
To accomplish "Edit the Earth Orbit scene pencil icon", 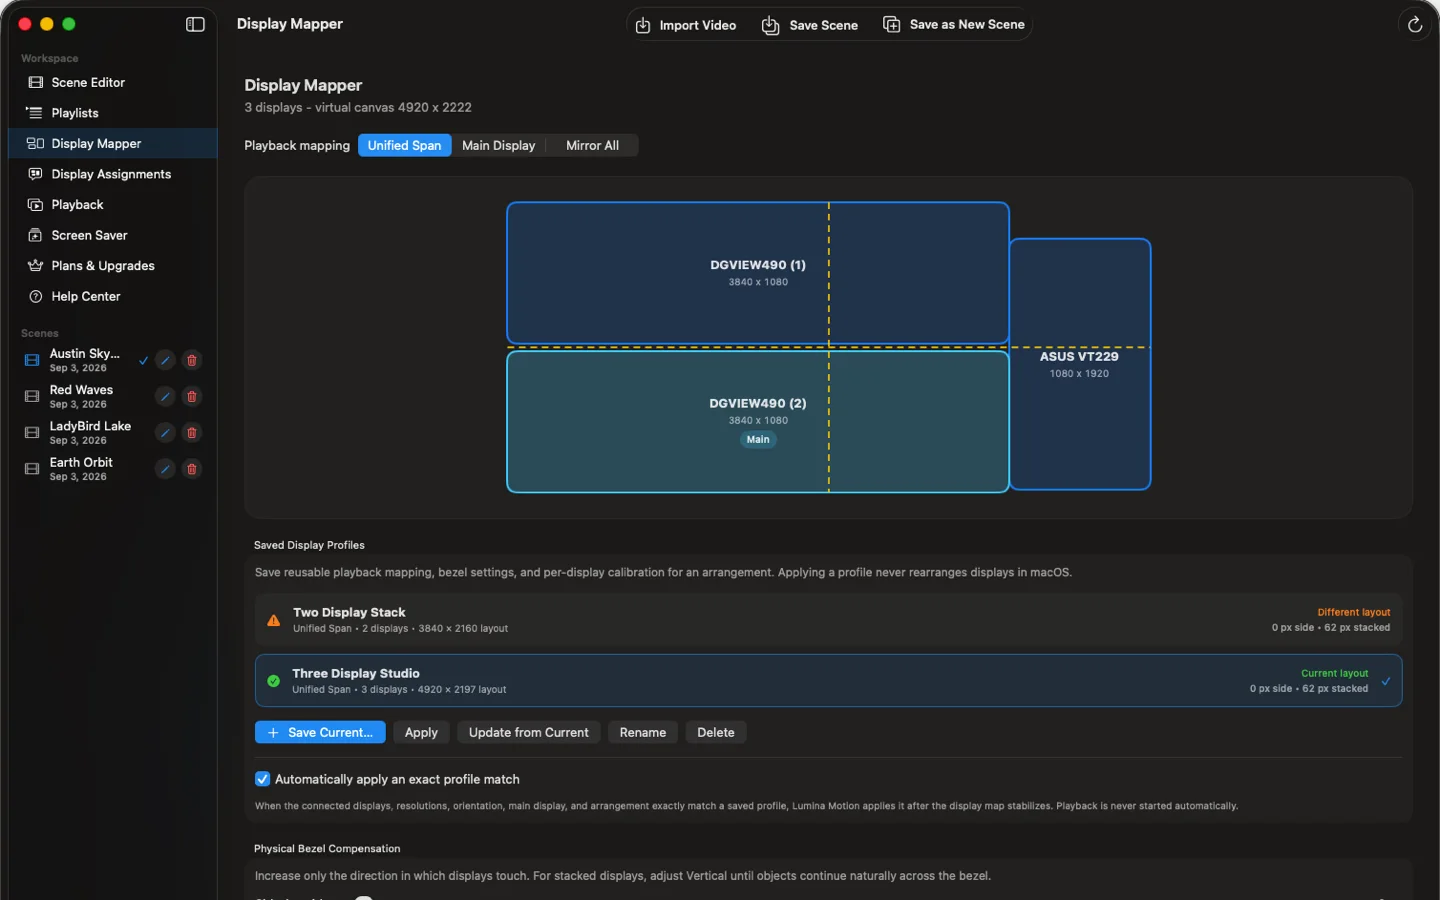I will pos(165,469).
